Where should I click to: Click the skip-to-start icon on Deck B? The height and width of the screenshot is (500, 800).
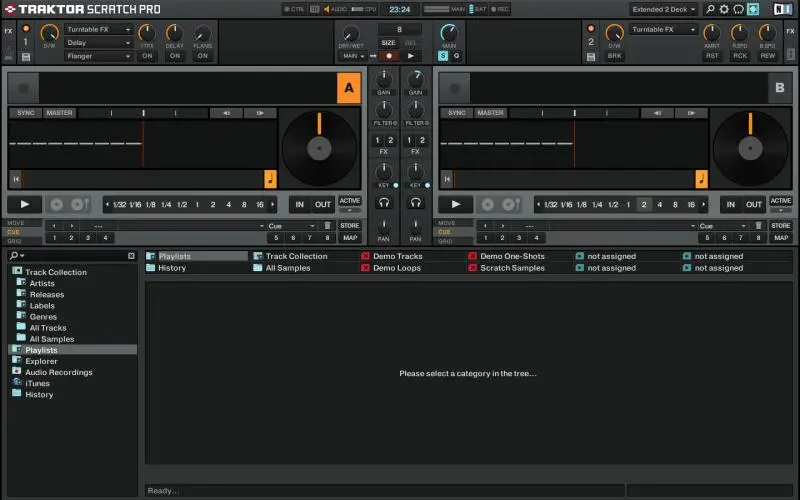pyautogui.click(x=446, y=179)
